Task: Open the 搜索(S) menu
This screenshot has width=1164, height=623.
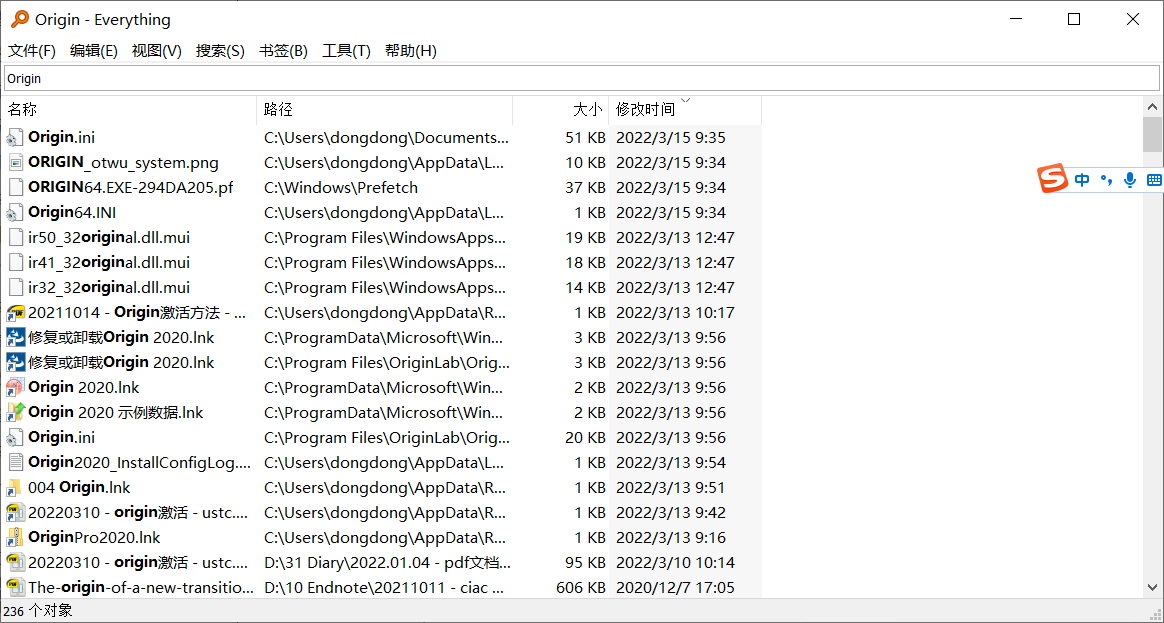Action: (x=220, y=51)
